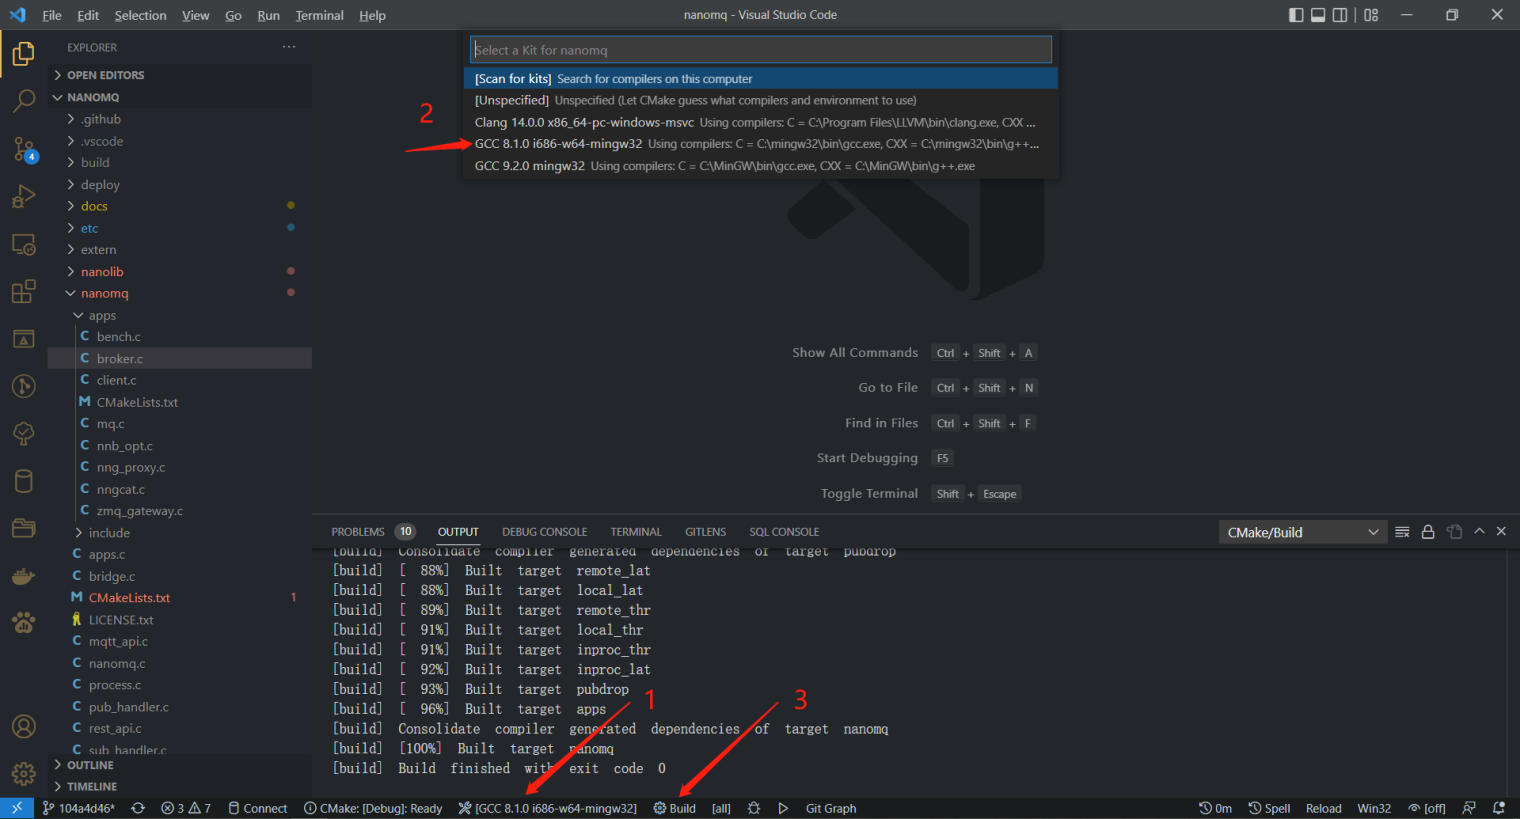This screenshot has height=819, width=1520.
Task: Open the folder-shaped project view in activity bar
Action: pyautogui.click(x=23, y=528)
